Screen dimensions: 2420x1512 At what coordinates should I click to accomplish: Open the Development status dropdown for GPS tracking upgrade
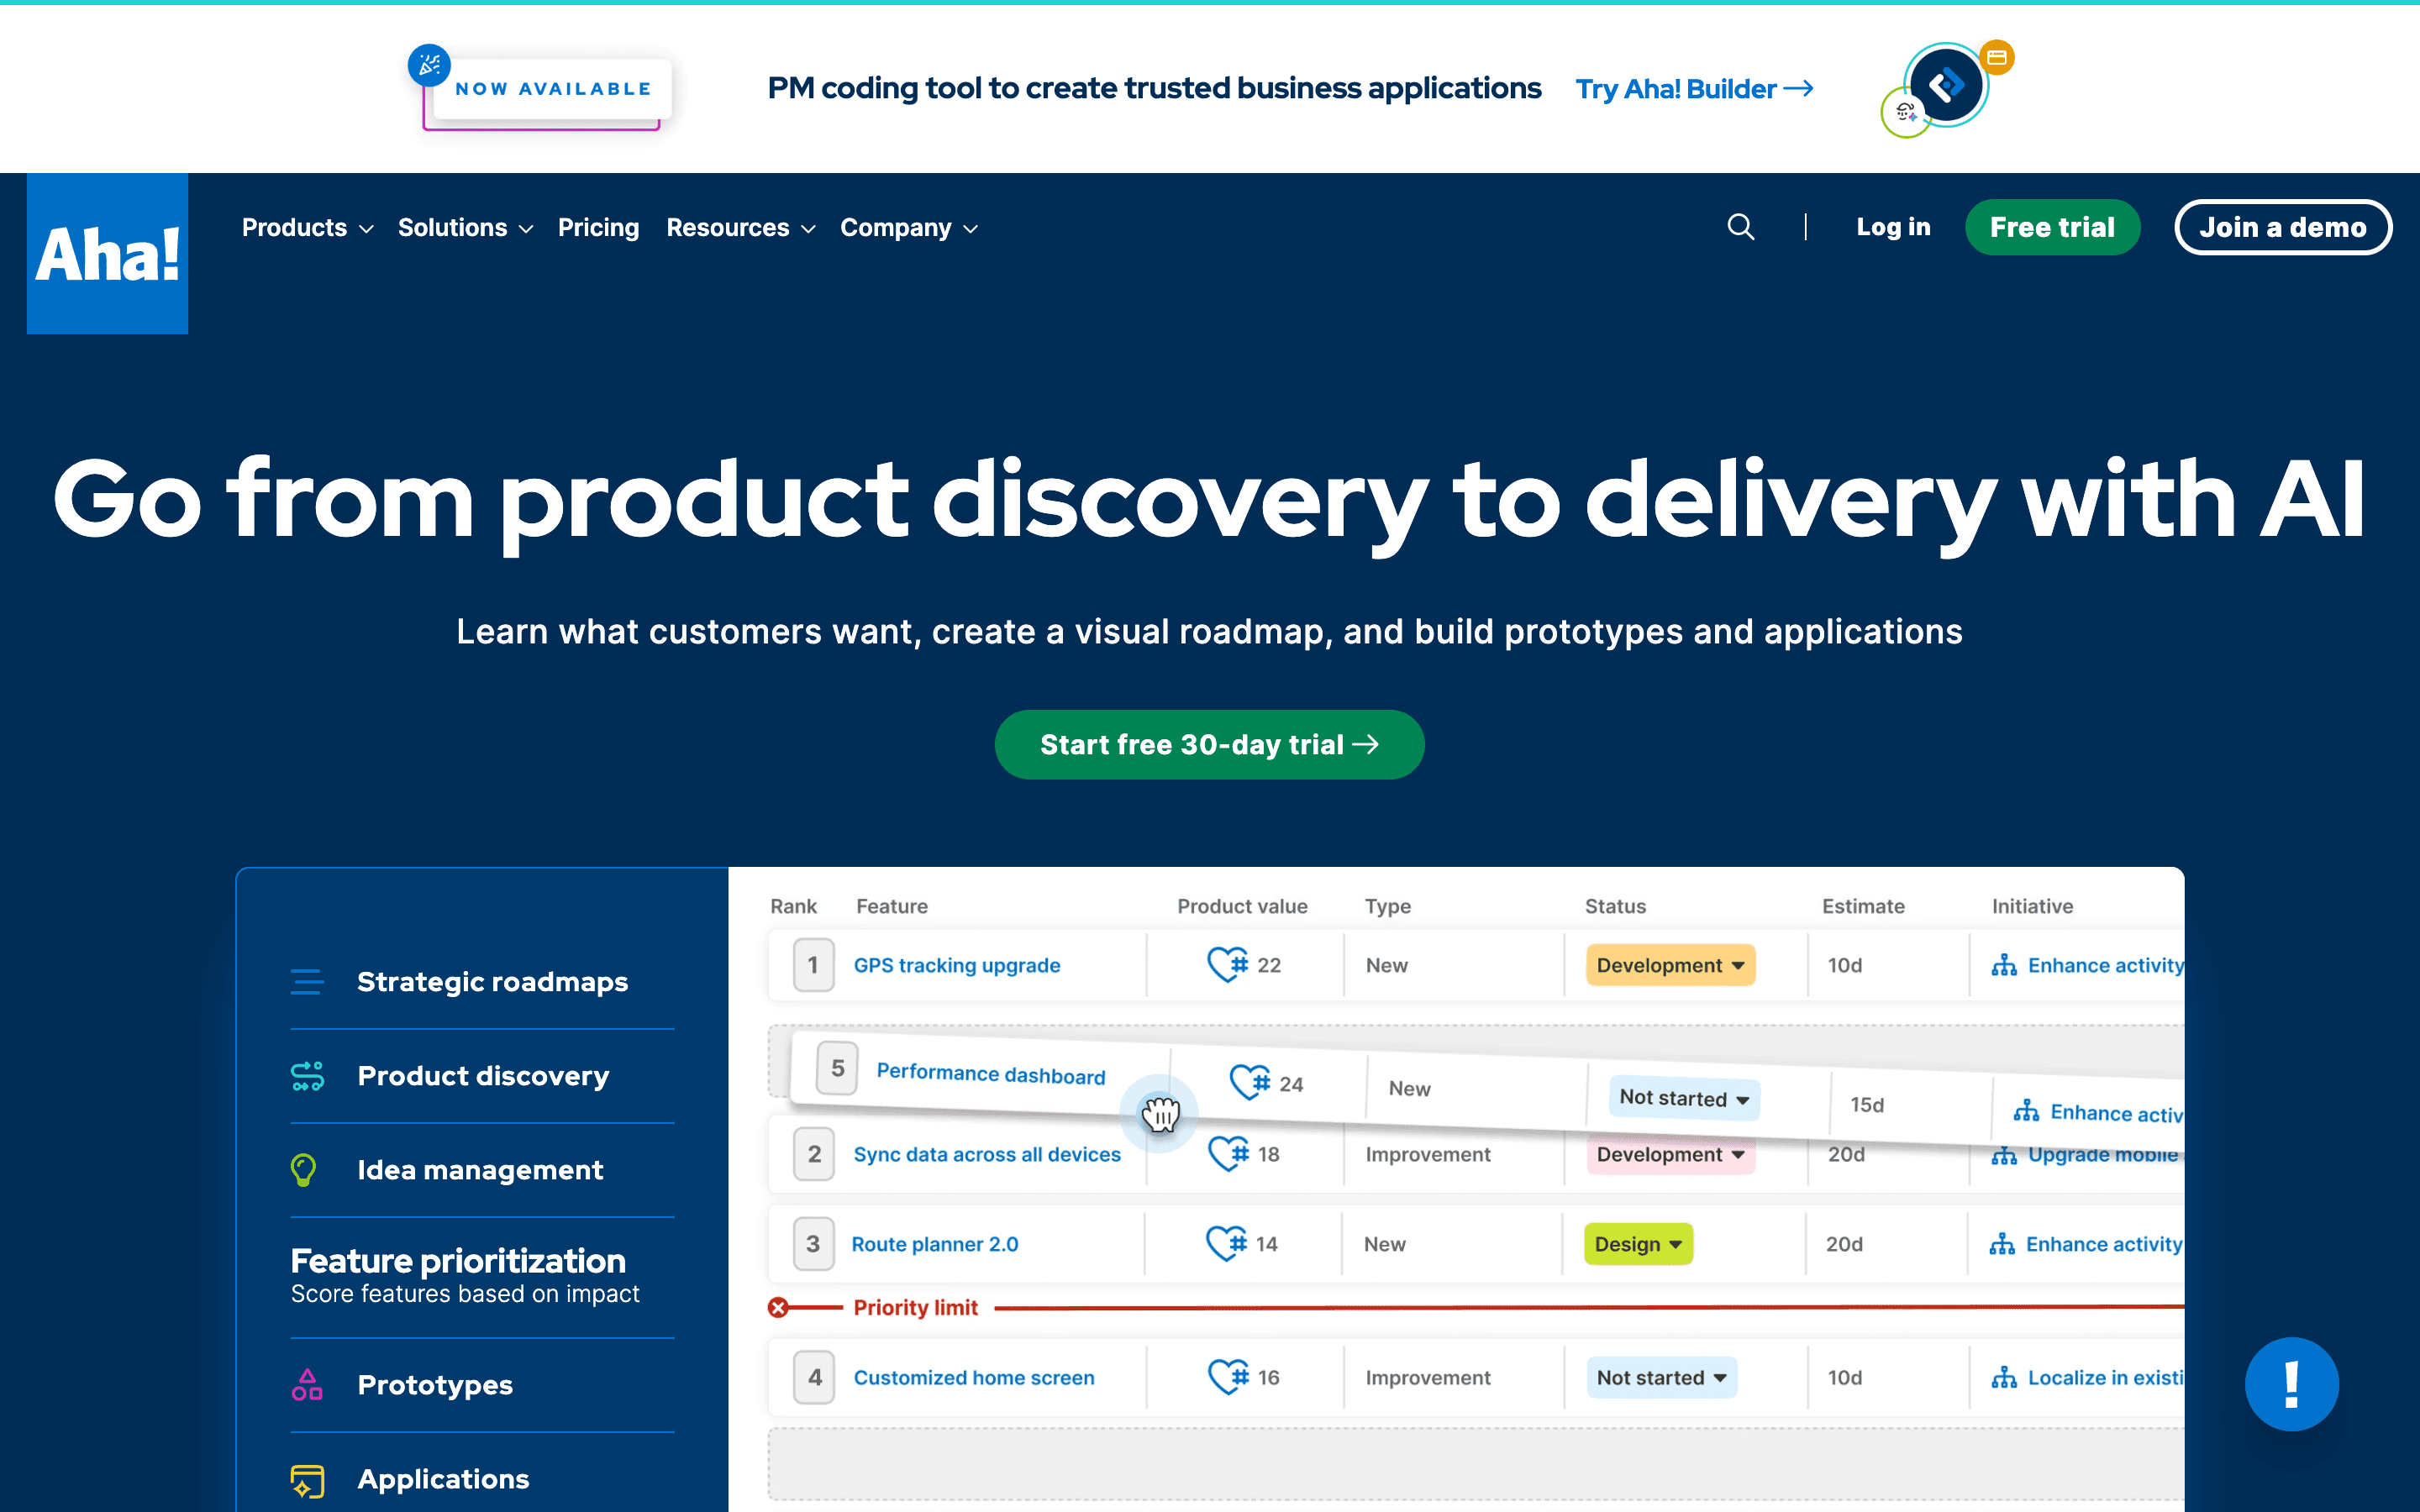1670,965
